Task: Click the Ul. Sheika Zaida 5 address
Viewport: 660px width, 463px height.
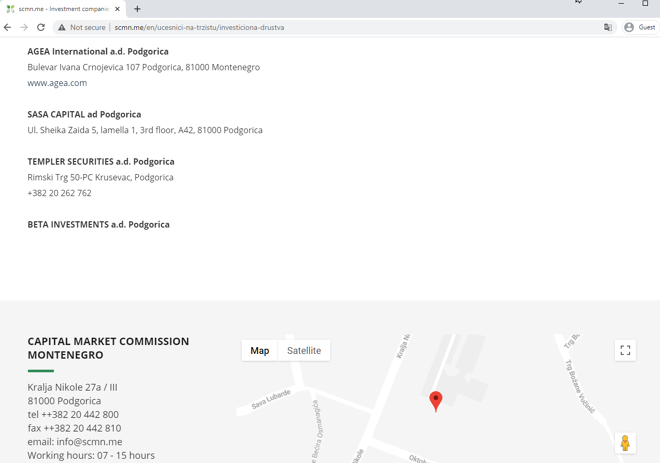Action: click(x=145, y=130)
